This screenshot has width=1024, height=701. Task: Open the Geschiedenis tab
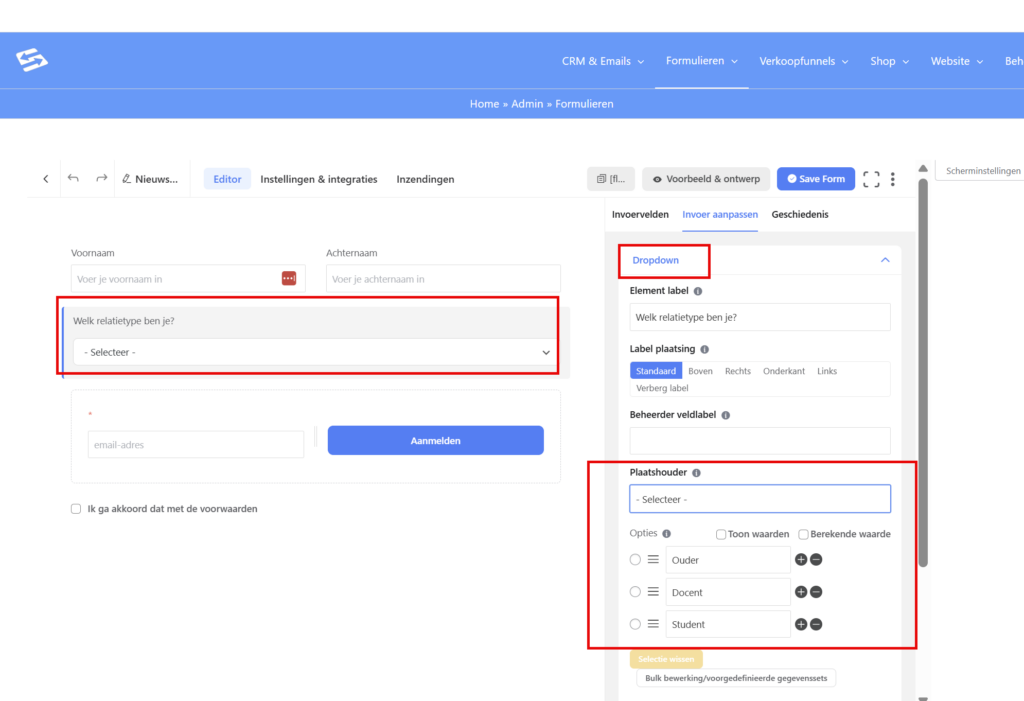click(x=799, y=214)
